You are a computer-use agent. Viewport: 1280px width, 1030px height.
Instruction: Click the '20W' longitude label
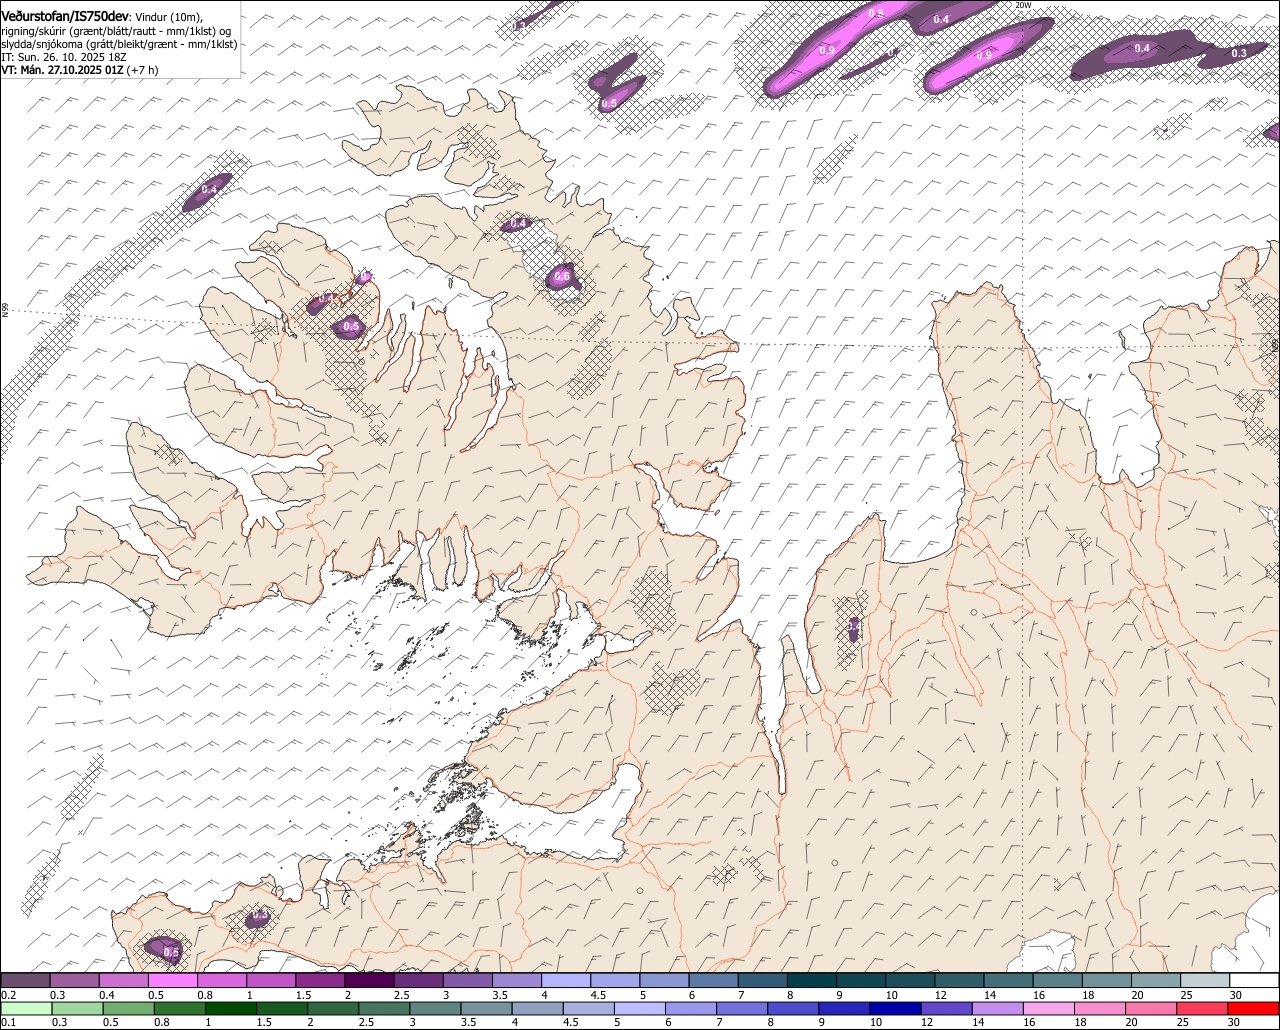[1022, 5]
